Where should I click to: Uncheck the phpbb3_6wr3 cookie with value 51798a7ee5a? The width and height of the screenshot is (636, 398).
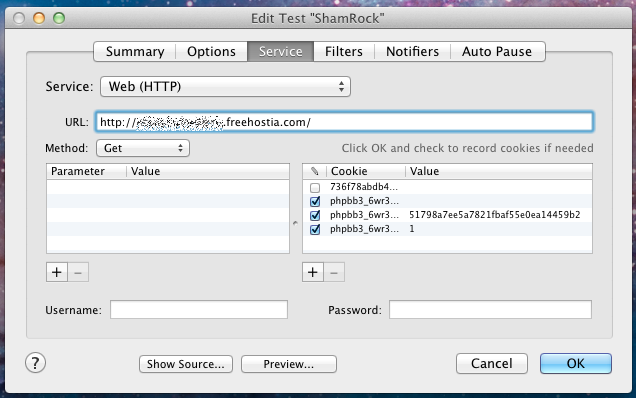point(315,215)
